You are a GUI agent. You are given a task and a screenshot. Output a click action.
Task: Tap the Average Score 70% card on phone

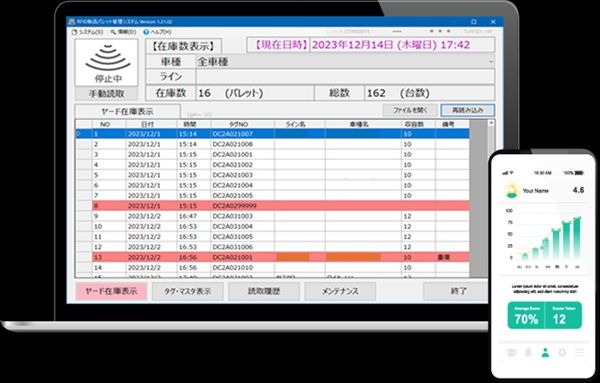click(x=526, y=315)
